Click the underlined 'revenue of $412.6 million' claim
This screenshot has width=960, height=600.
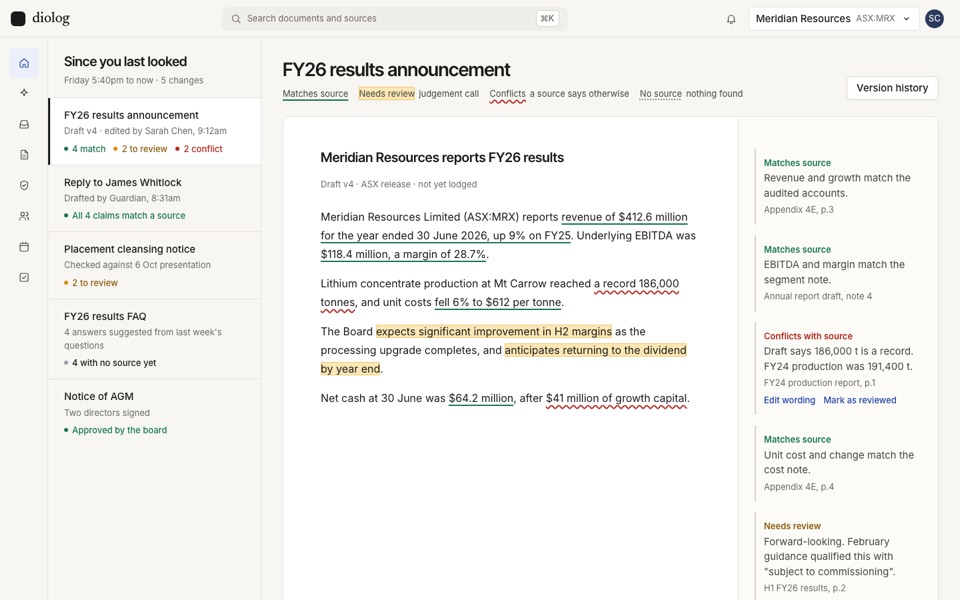pyautogui.click(x=624, y=217)
